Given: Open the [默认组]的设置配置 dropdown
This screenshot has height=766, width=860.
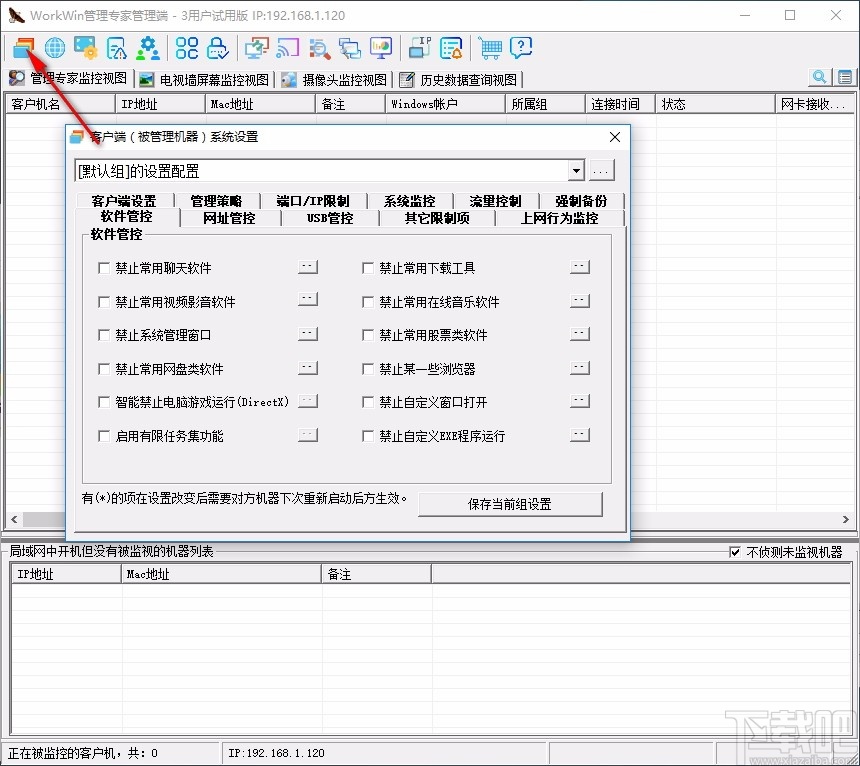Looking at the screenshot, I should (x=577, y=171).
